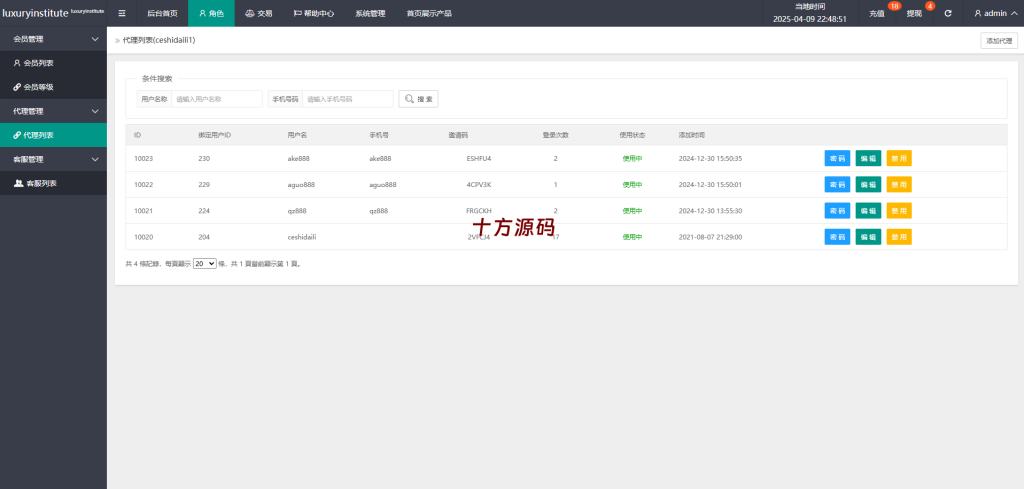The image size is (1024, 489).
Task: Click the 添加时间 column header
Action: (x=692, y=135)
